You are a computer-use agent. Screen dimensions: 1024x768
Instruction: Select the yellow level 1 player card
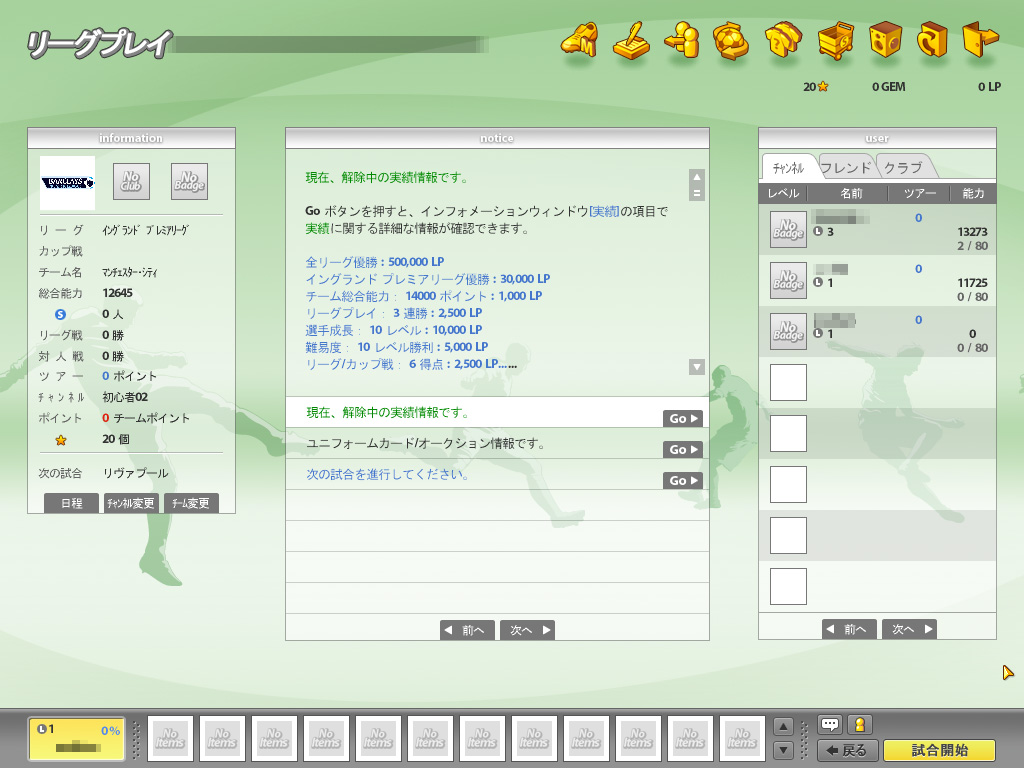(76, 739)
